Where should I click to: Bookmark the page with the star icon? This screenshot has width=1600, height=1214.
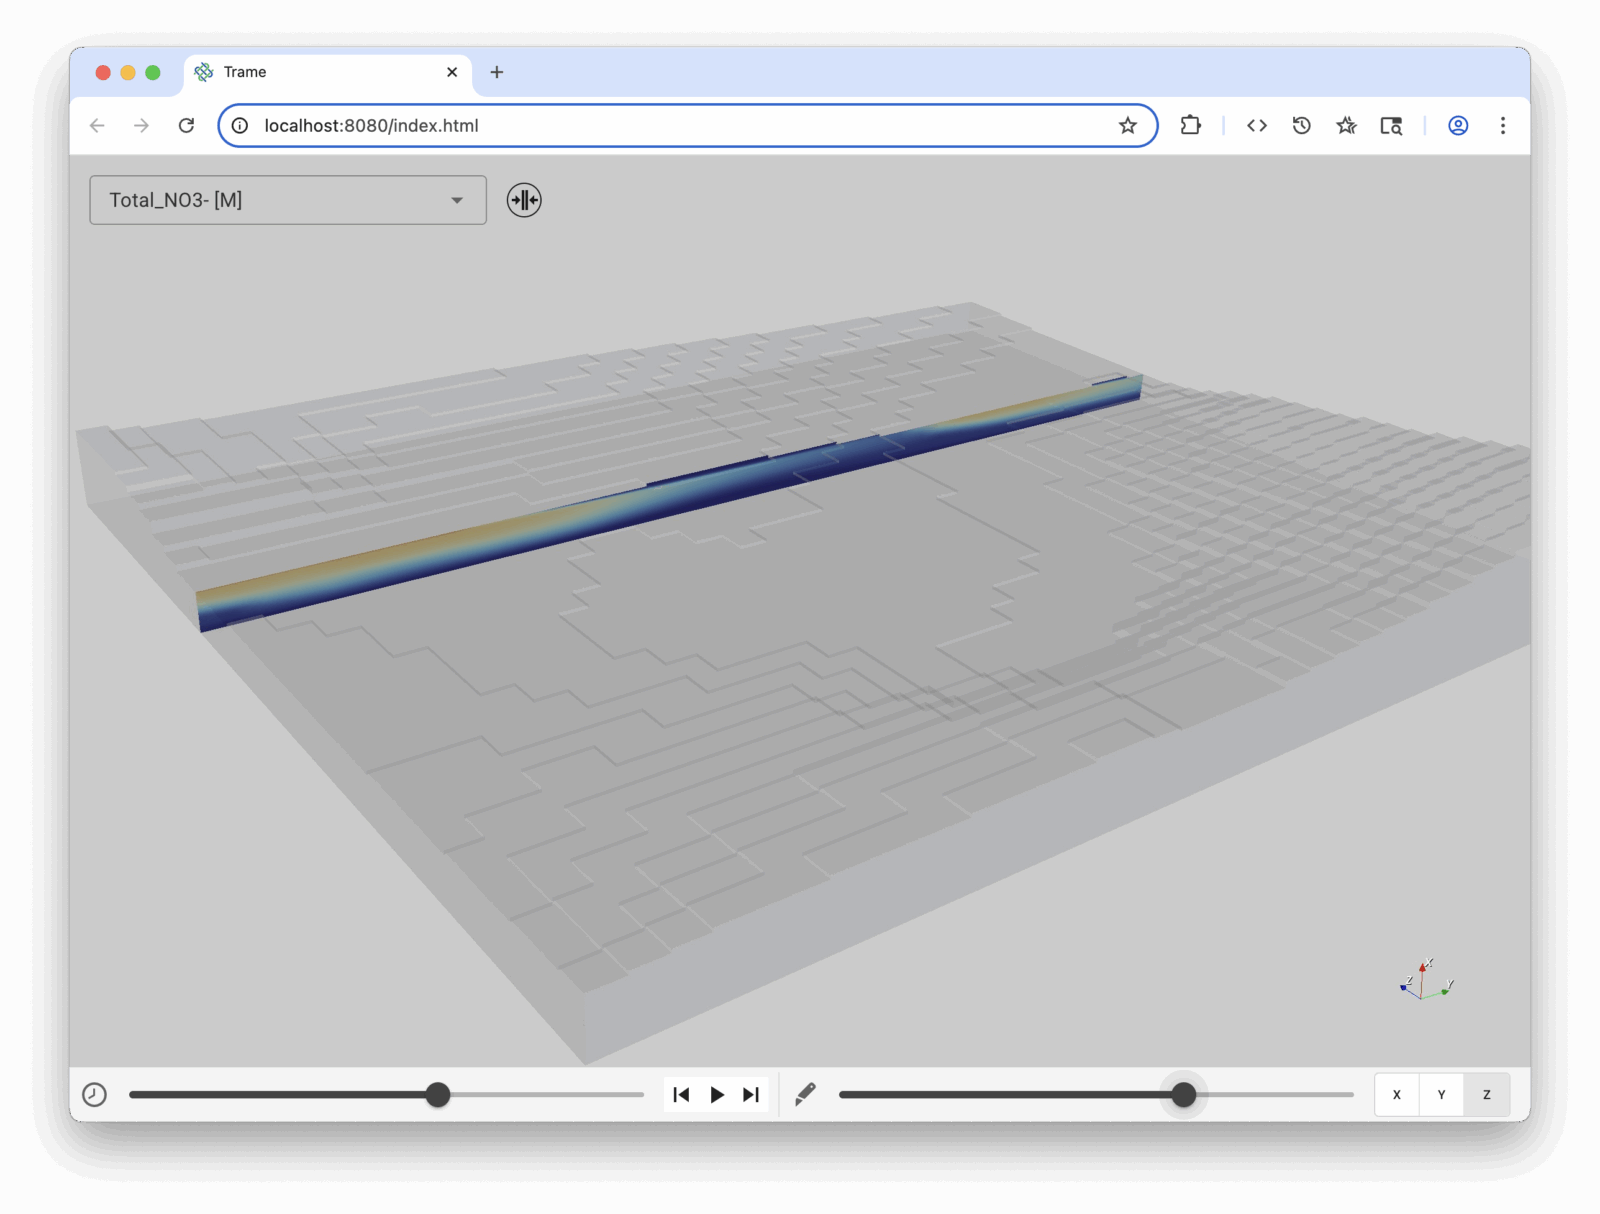coord(1127,125)
